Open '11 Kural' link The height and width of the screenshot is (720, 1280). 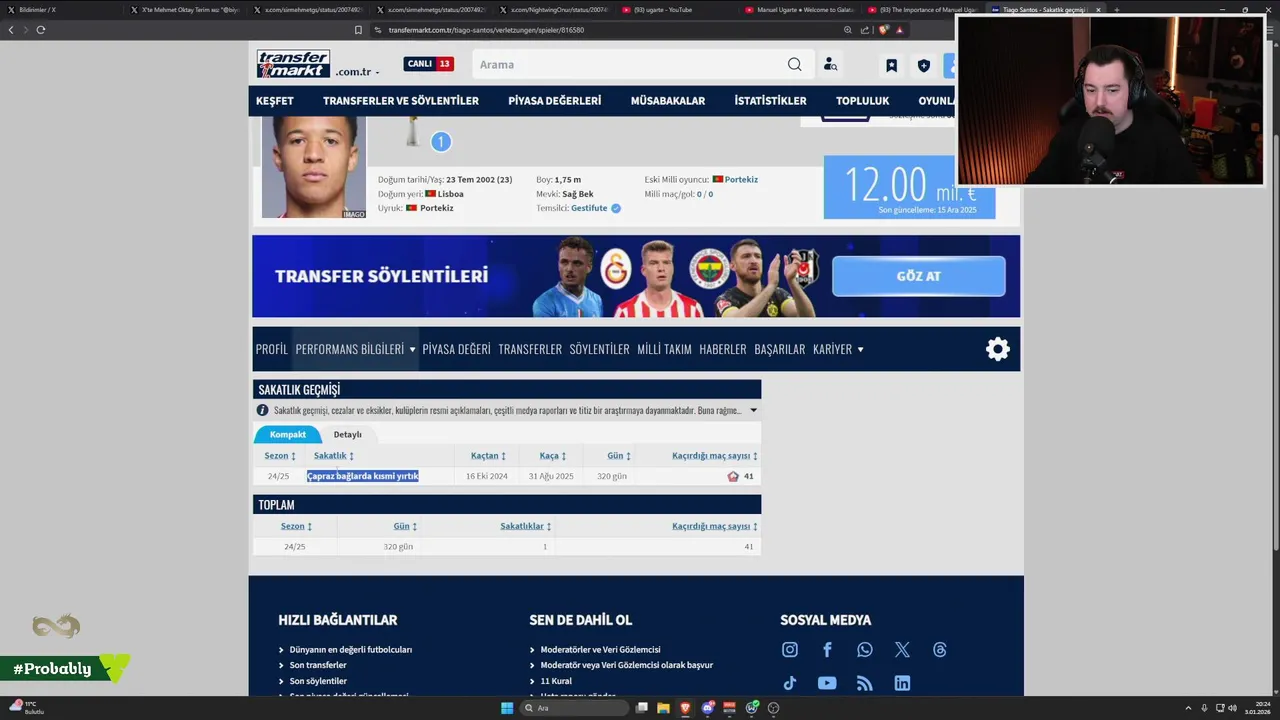[x=556, y=681]
